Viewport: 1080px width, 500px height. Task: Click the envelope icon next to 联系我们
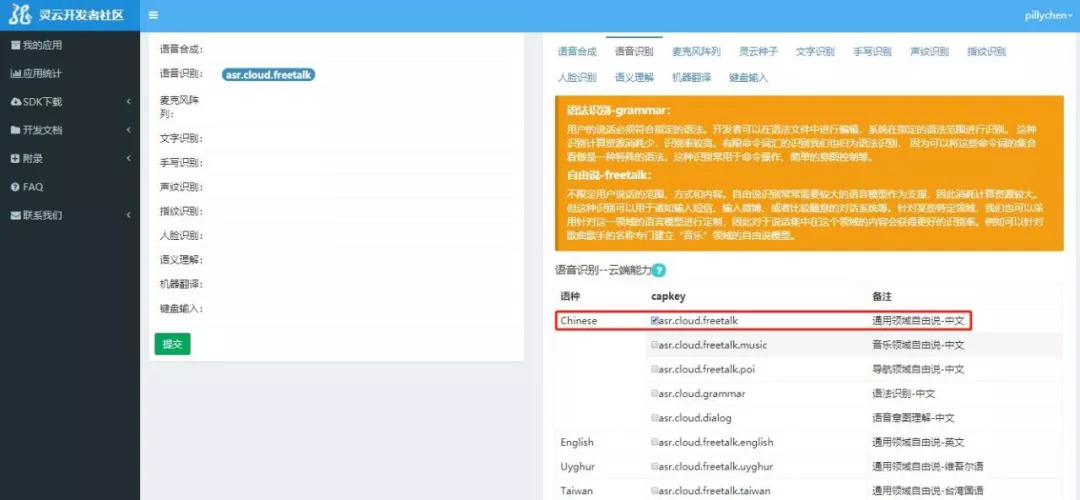[x=15, y=215]
